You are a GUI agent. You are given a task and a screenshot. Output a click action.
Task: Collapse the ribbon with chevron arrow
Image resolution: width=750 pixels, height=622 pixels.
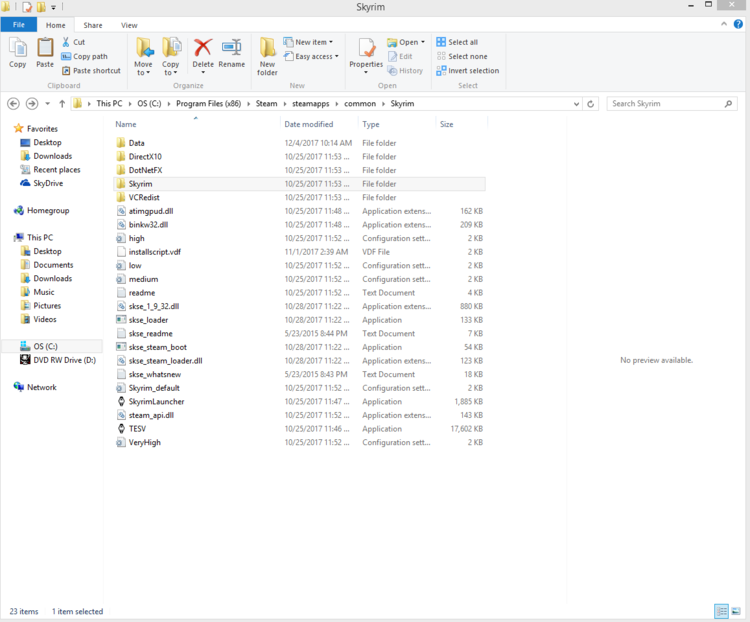[724, 24]
